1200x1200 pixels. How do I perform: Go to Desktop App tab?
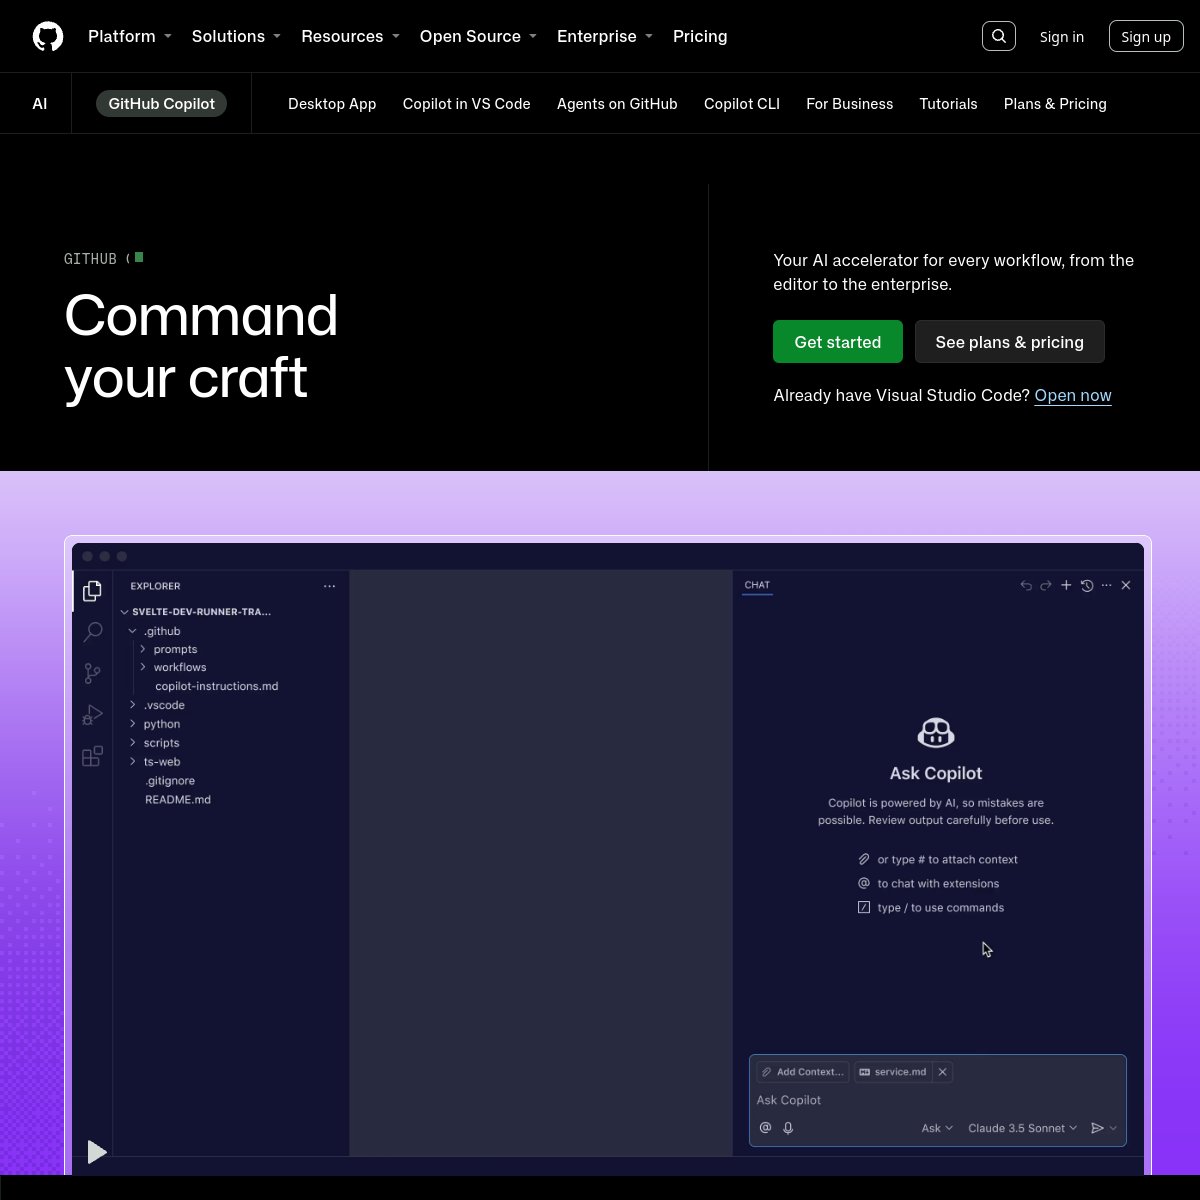click(x=332, y=104)
